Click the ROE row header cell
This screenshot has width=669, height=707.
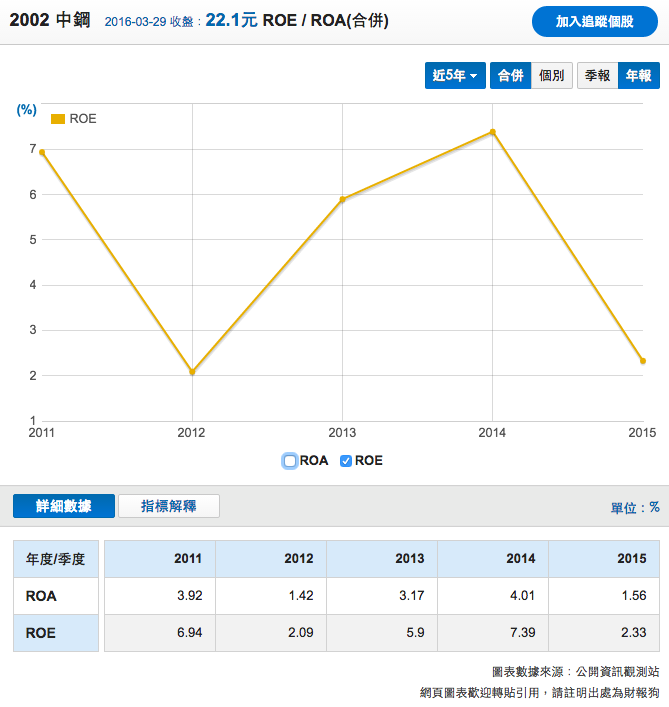pos(56,633)
